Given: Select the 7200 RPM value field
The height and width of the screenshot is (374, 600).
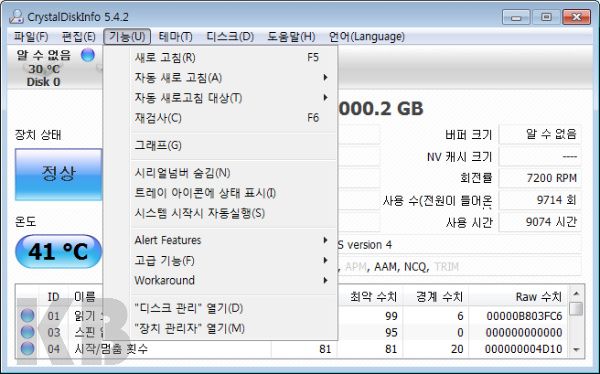Looking at the screenshot, I should (x=540, y=178).
